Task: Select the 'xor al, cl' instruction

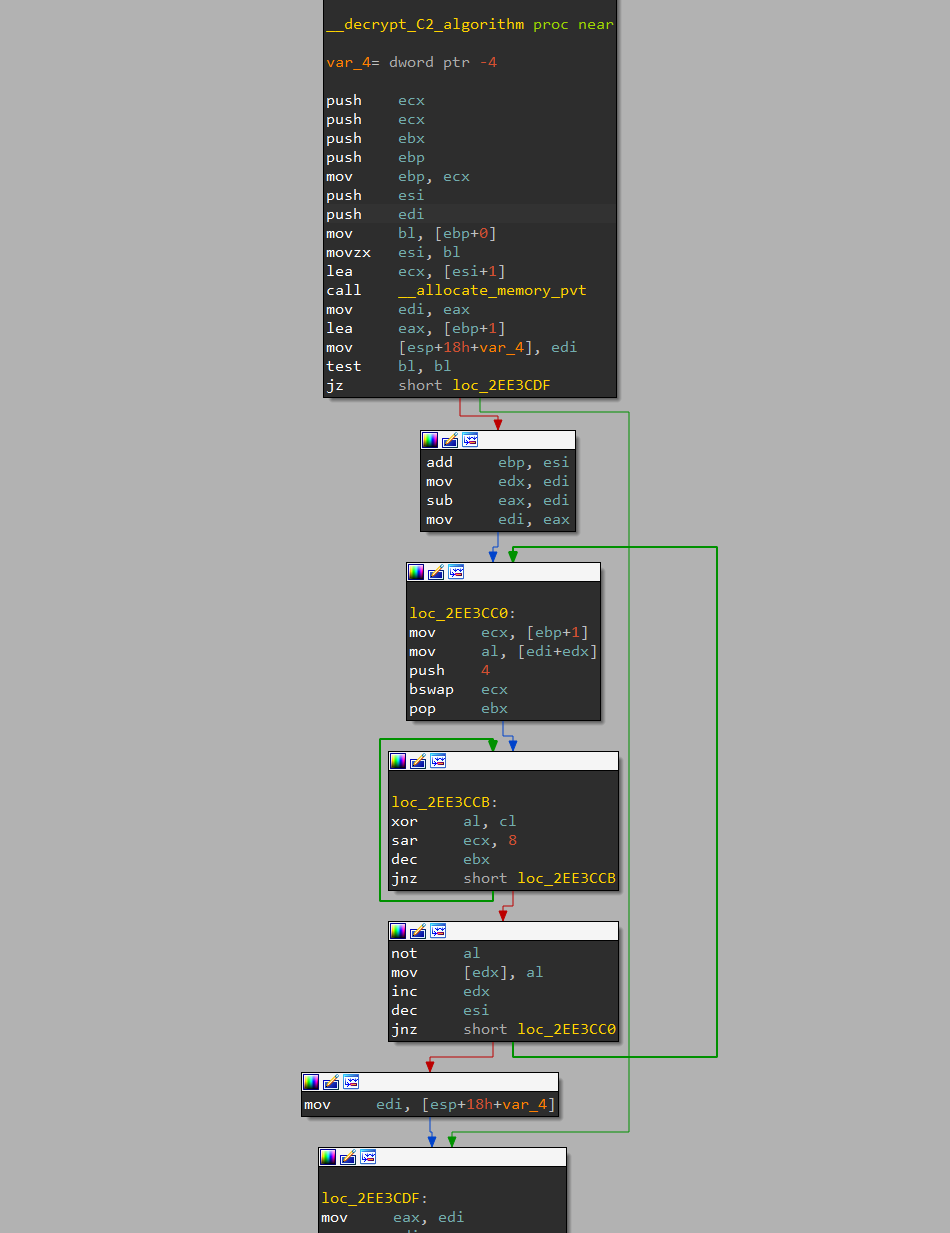Action: [453, 821]
